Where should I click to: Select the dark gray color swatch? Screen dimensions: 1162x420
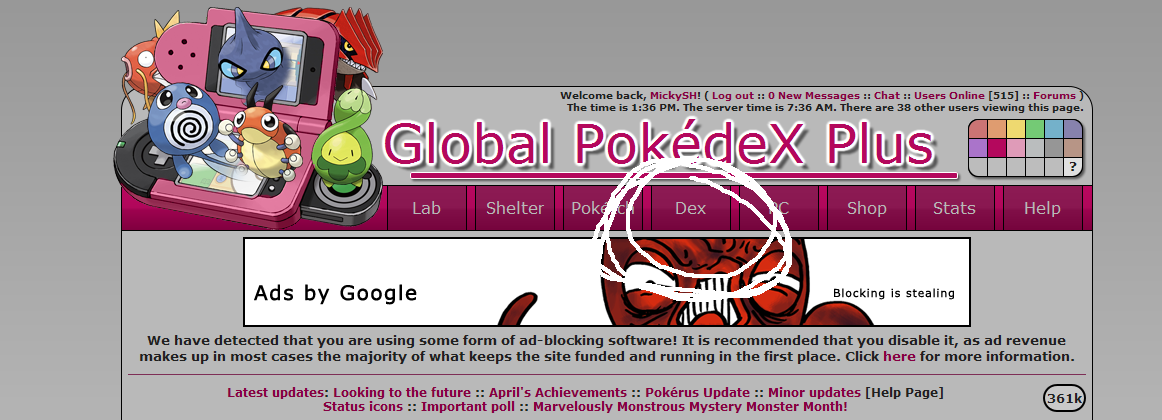tap(1055, 148)
